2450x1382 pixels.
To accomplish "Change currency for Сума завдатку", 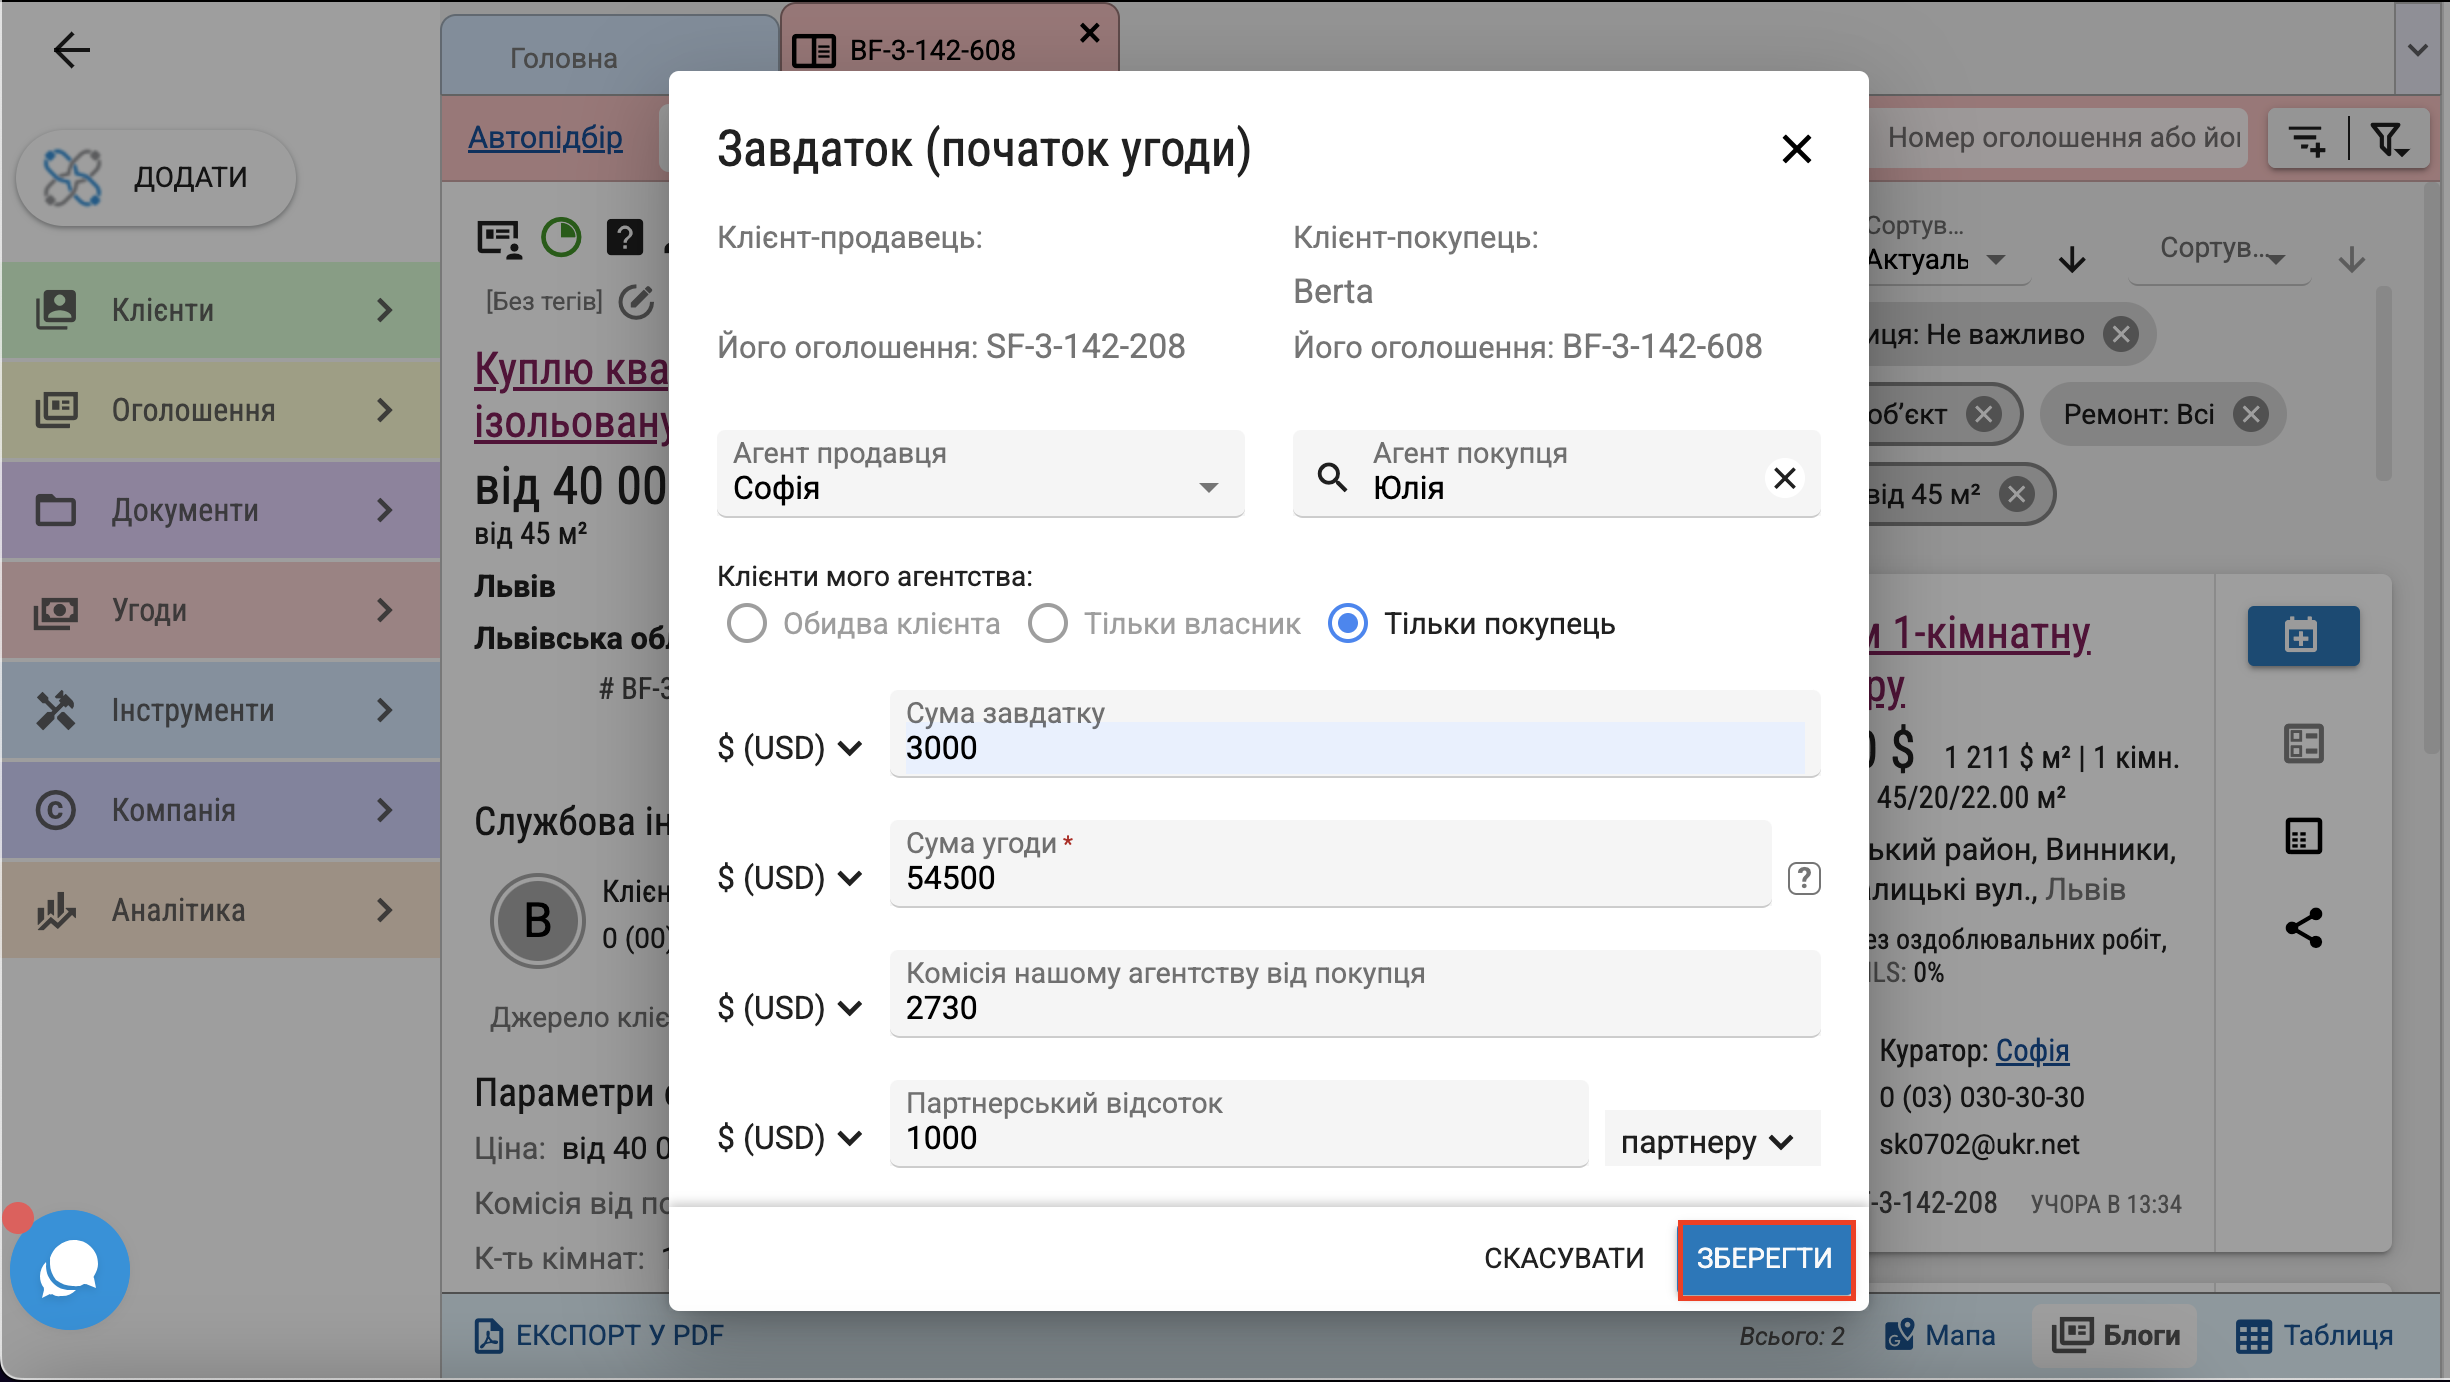I will [790, 748].
